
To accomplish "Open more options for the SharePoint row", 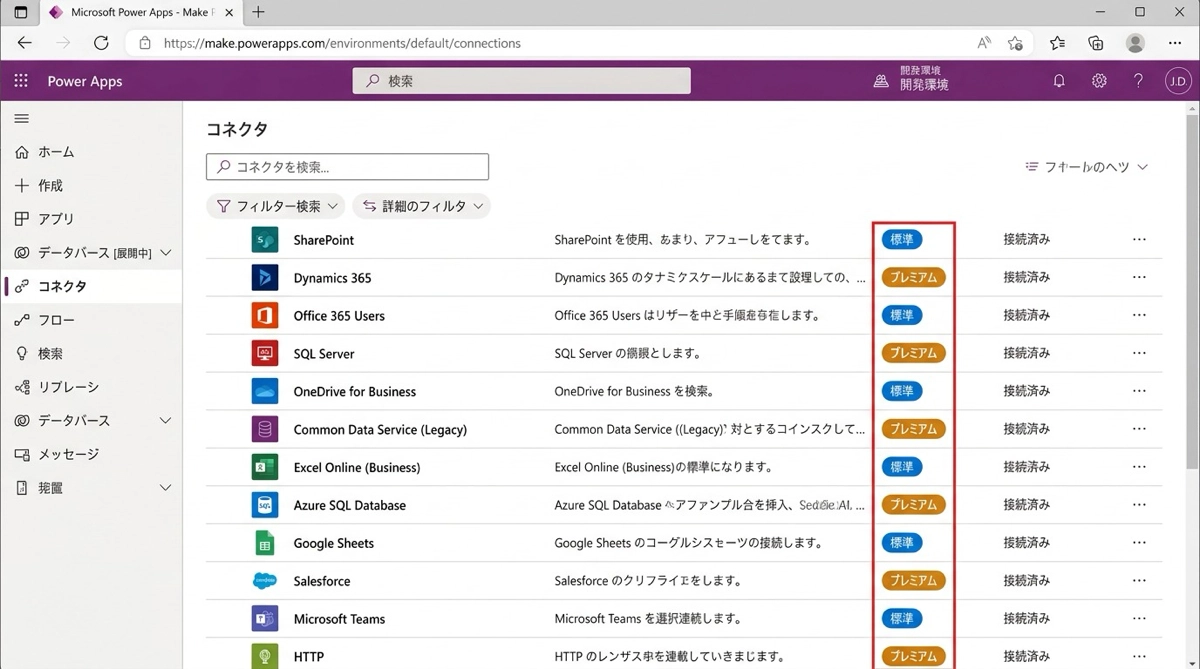I will [1139, 240].
